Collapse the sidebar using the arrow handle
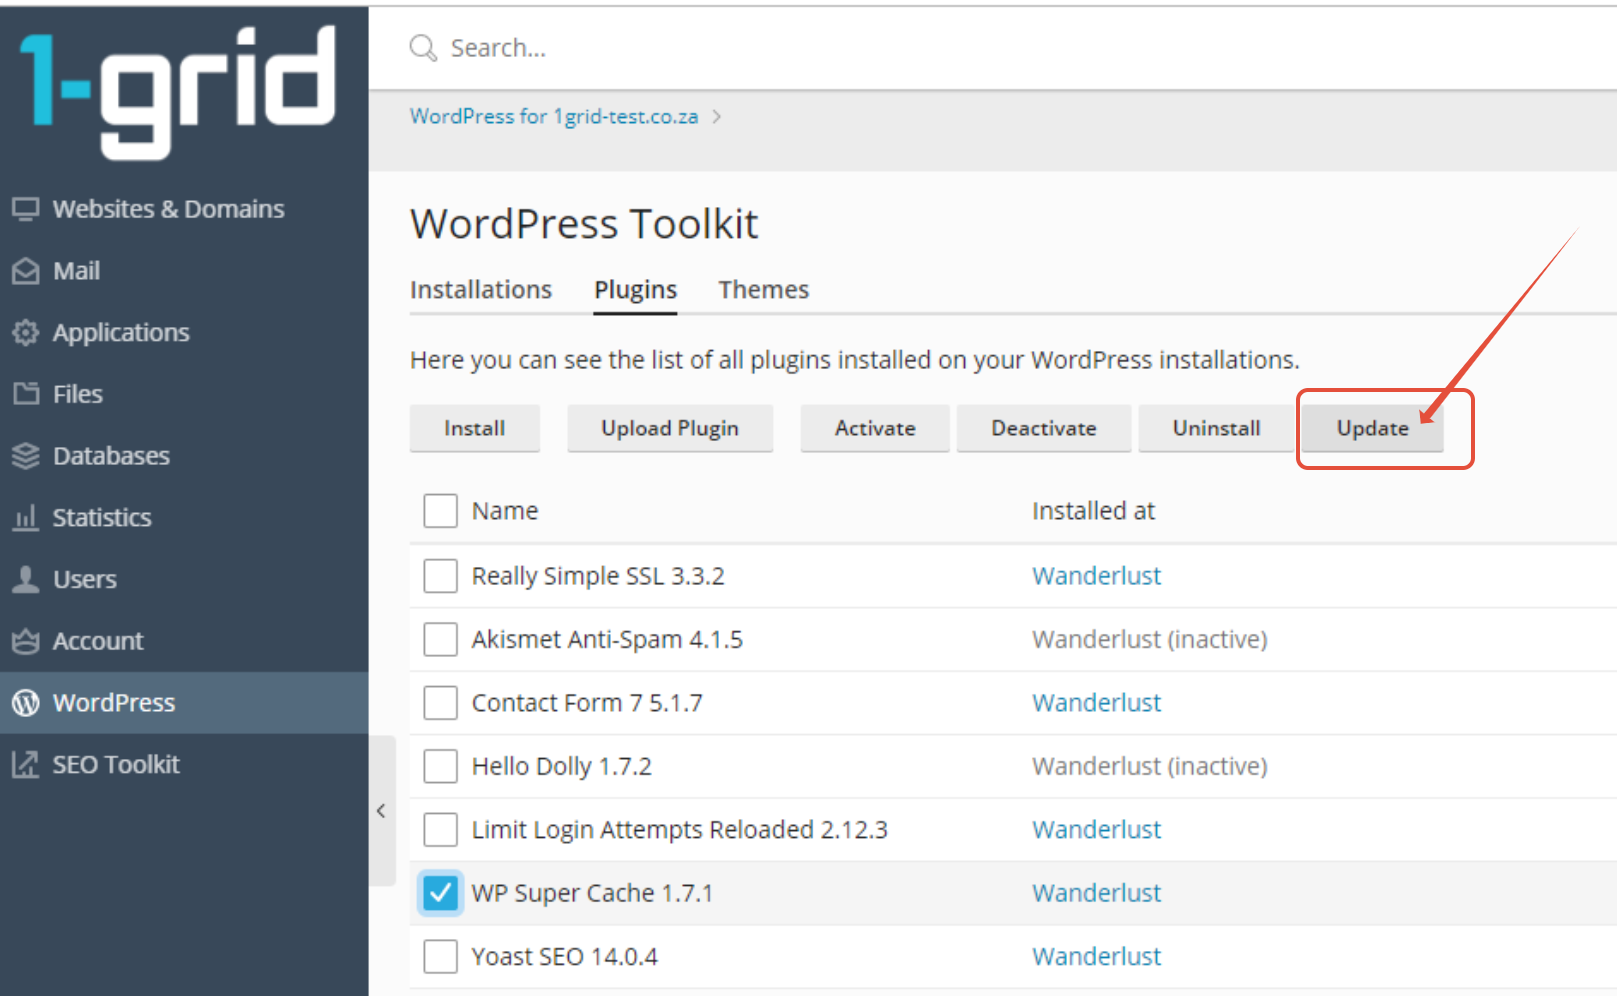Image resolution: width=1617 pixels, height=996 pixels. (x=381, y=811)
